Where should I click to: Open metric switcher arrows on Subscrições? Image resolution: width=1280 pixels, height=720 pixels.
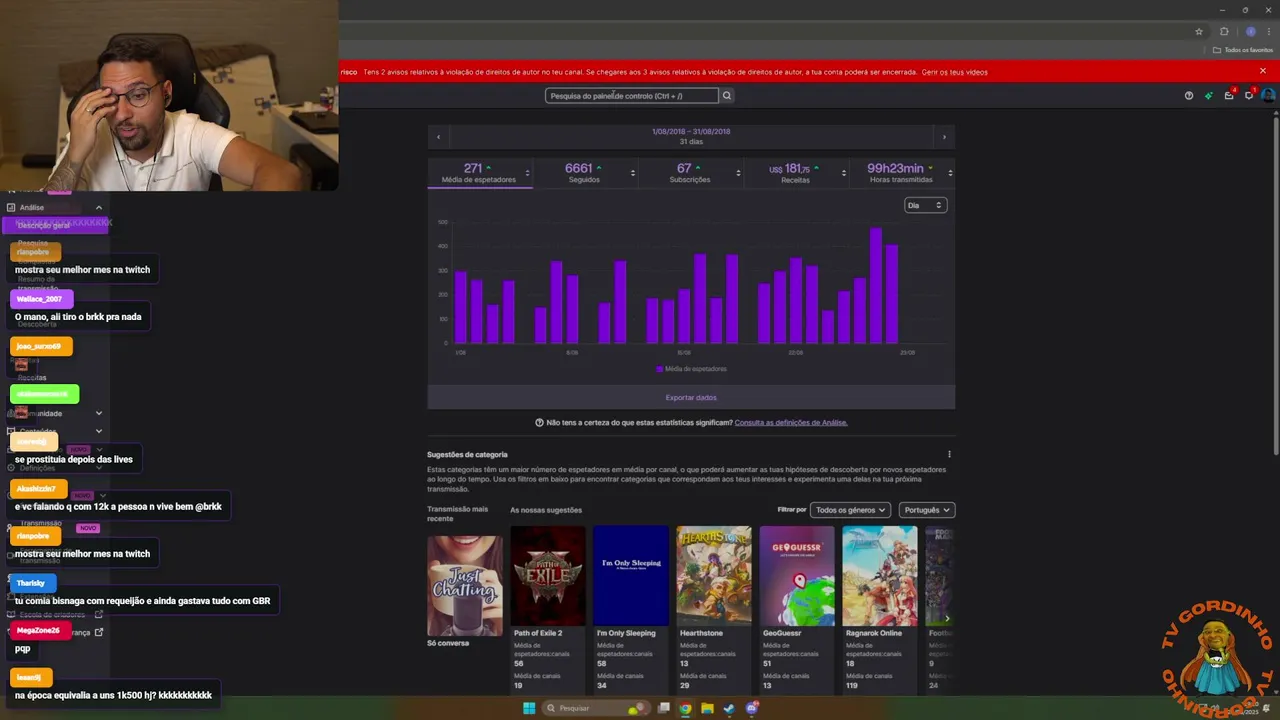738,173
